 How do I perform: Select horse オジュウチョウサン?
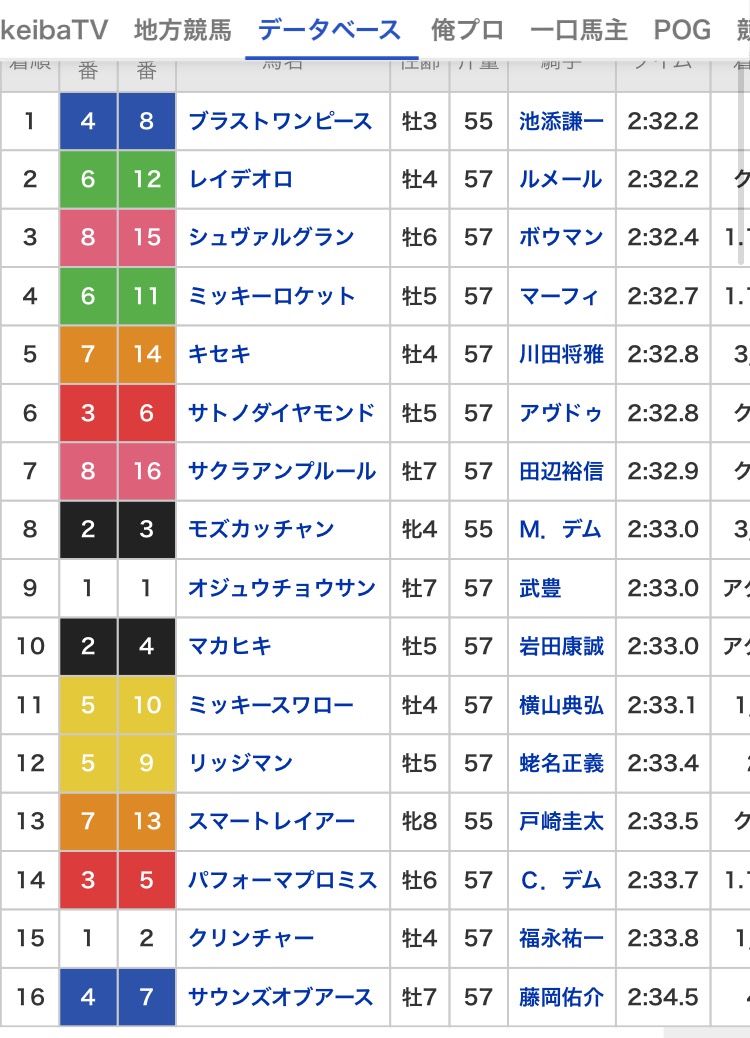click(x=281, y=588)
